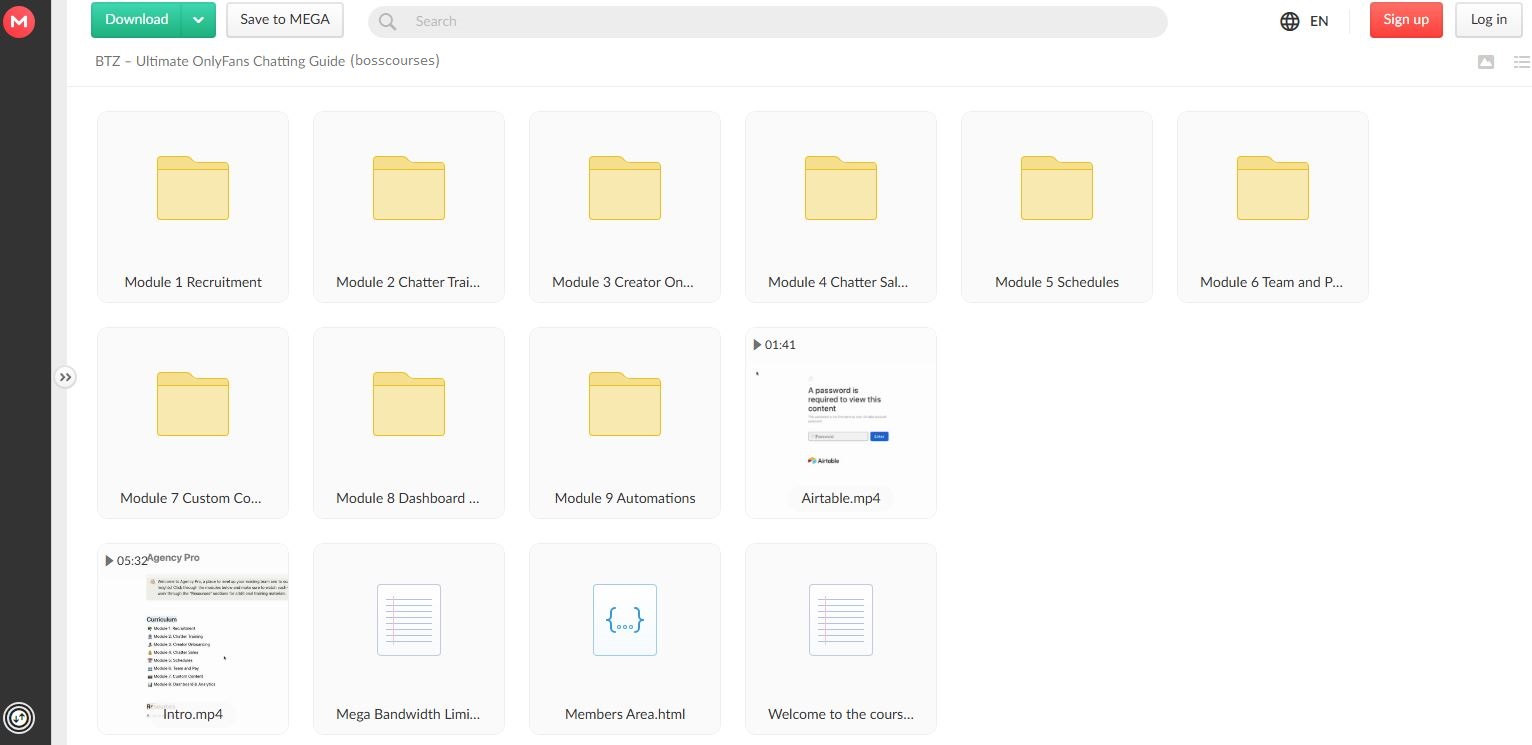Switch to list view
Screen dimensions: 1532x745
pos(1520,62)
